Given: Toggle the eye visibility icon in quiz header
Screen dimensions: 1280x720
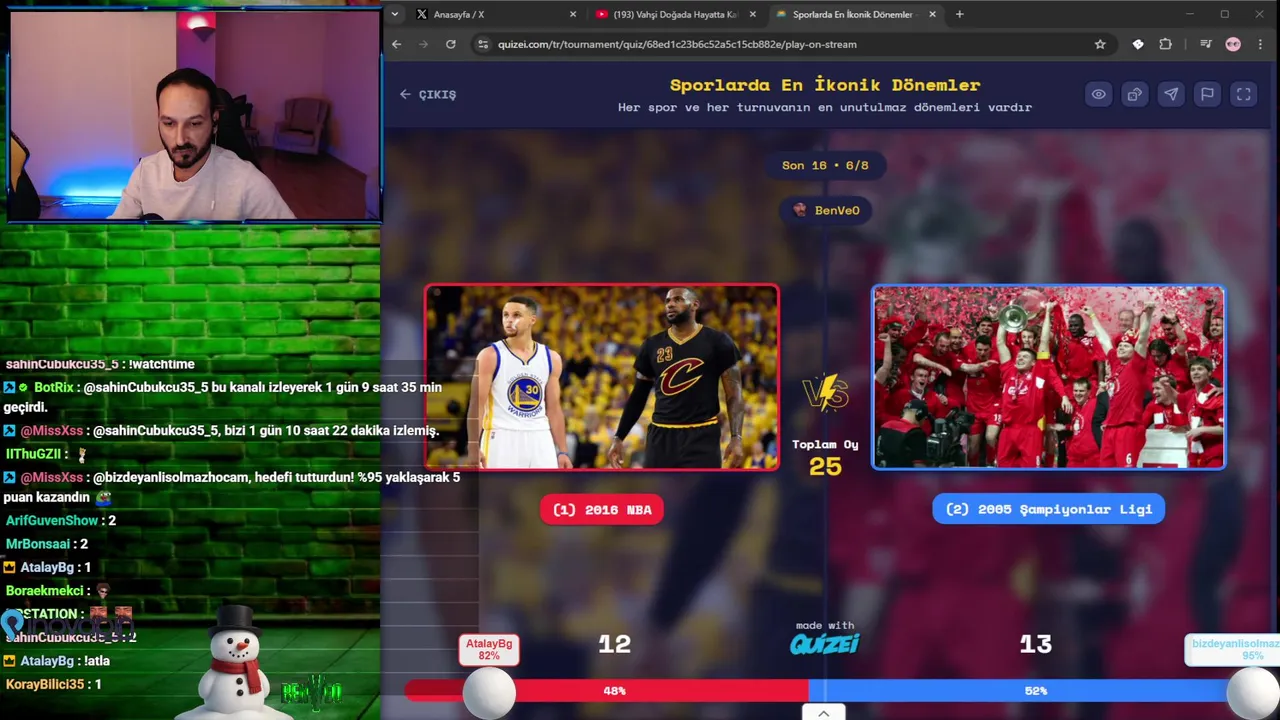Looking at the screenshot, I should click(1099, 94).
